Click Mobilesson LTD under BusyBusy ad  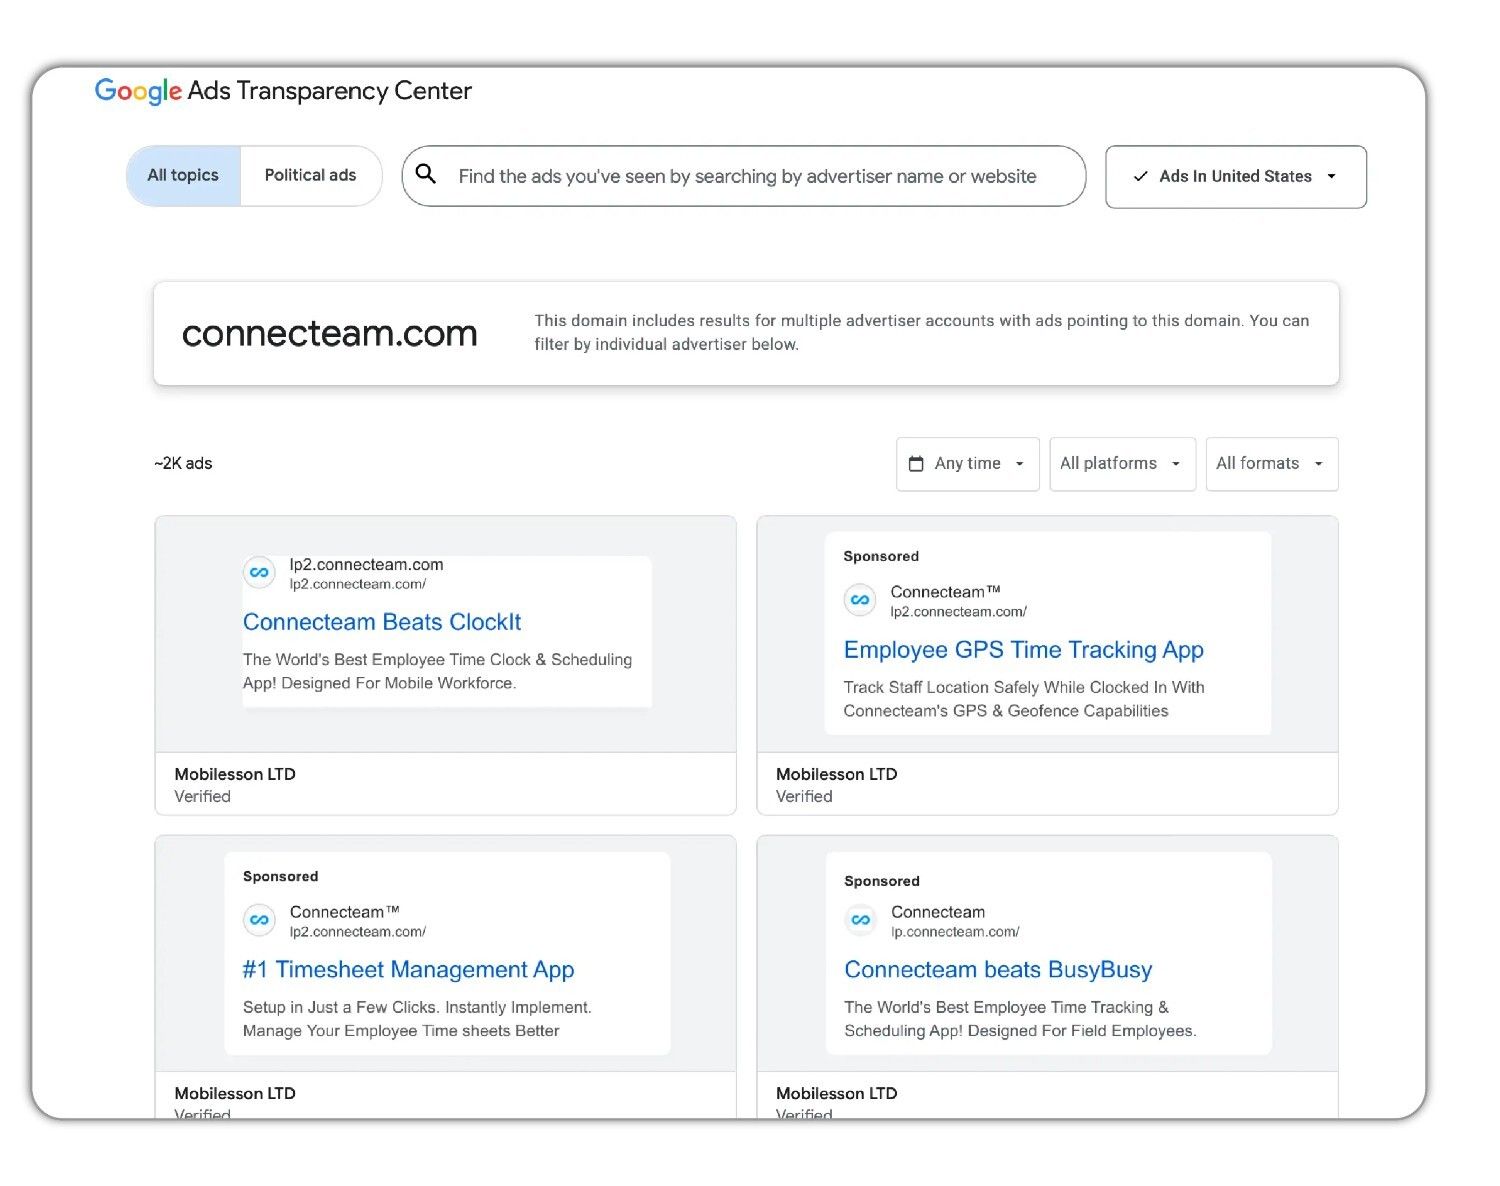[x=836, y=1093]
